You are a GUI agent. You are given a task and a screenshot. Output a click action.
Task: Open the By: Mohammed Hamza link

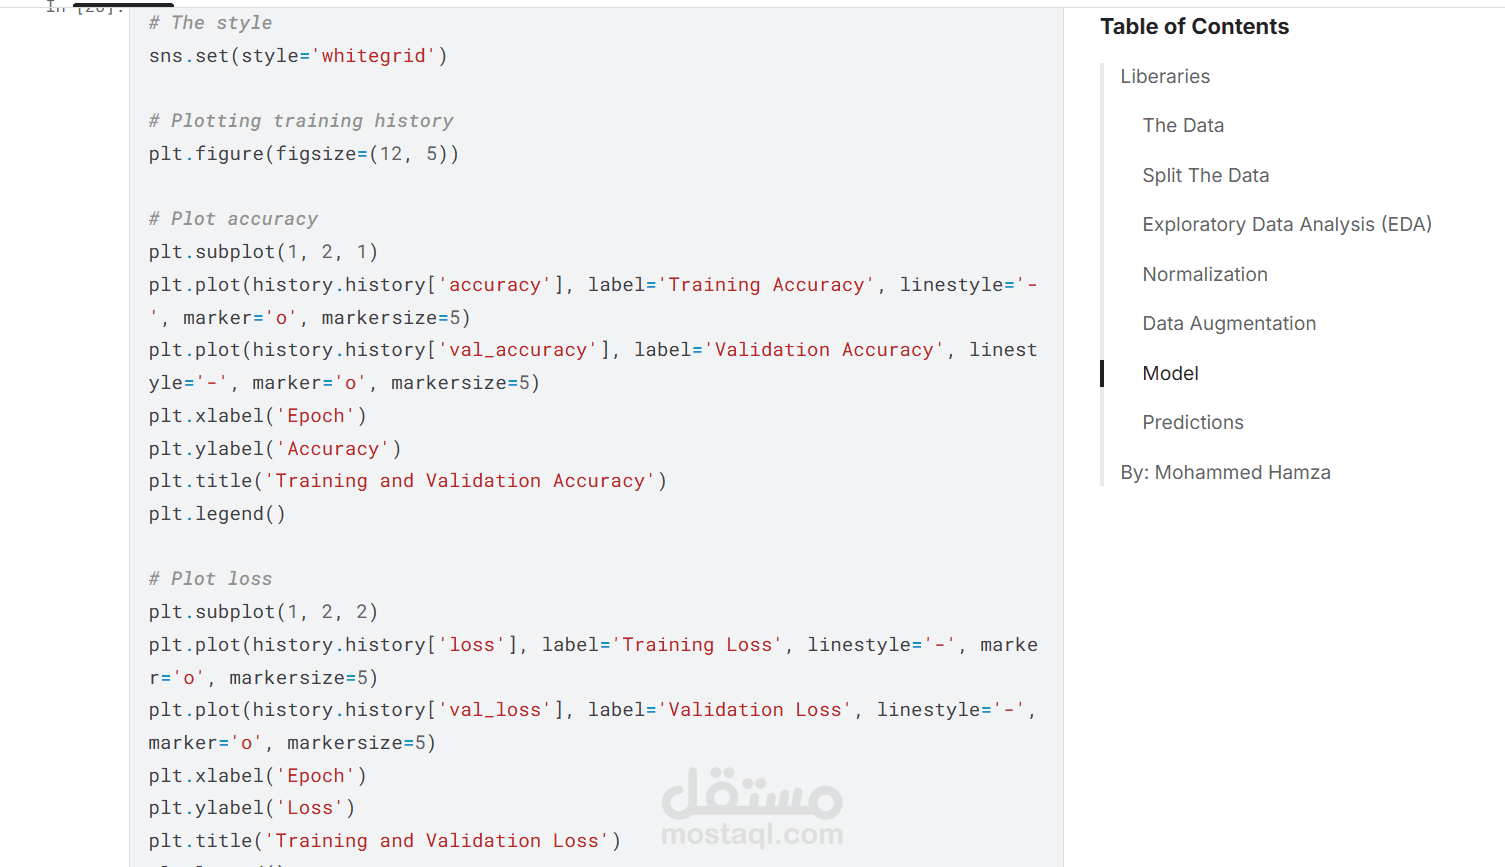click(x=1225, y=473)
